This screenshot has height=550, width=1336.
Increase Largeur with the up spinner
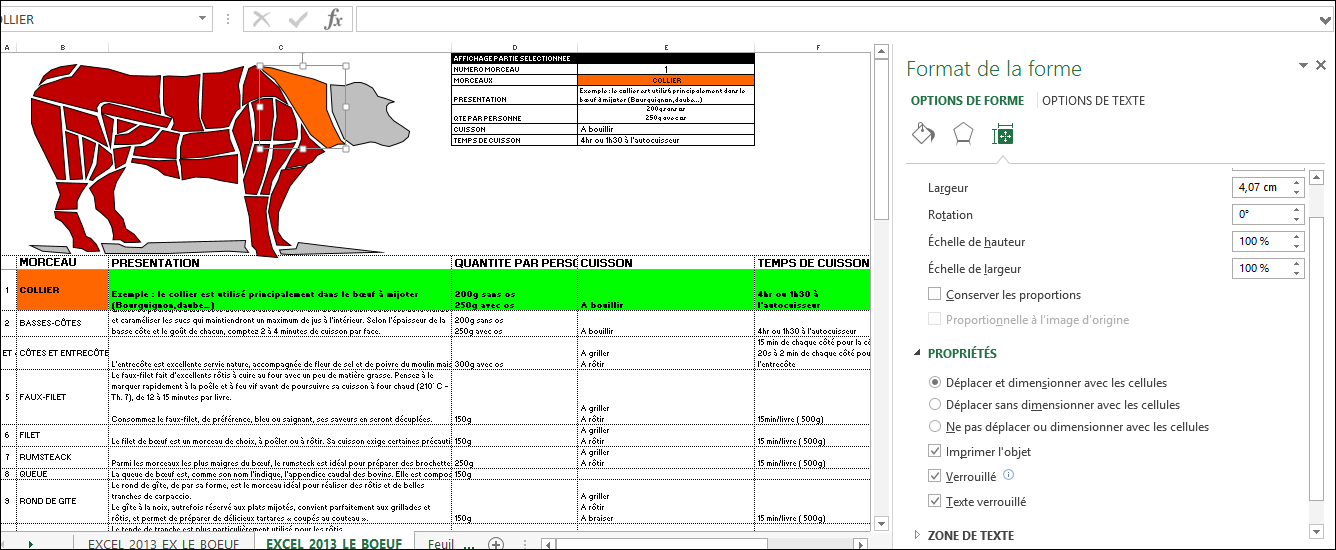click(x=1297, y=182)
